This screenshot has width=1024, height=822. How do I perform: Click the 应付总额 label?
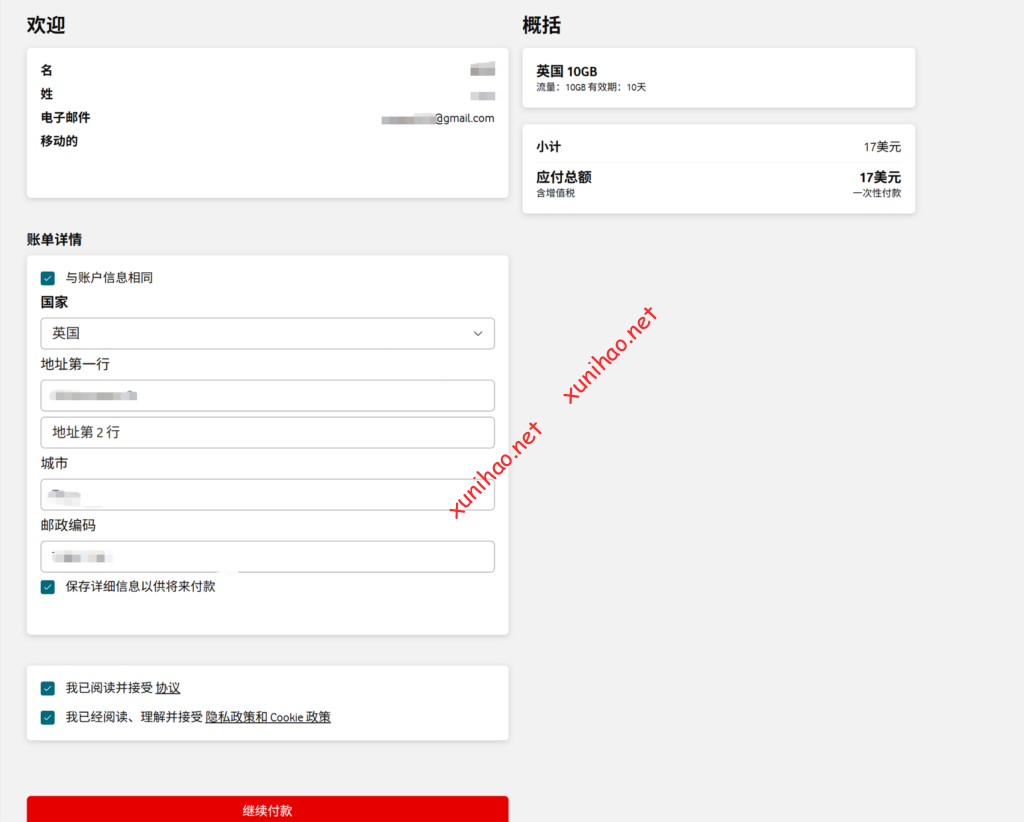coord(563,177)
